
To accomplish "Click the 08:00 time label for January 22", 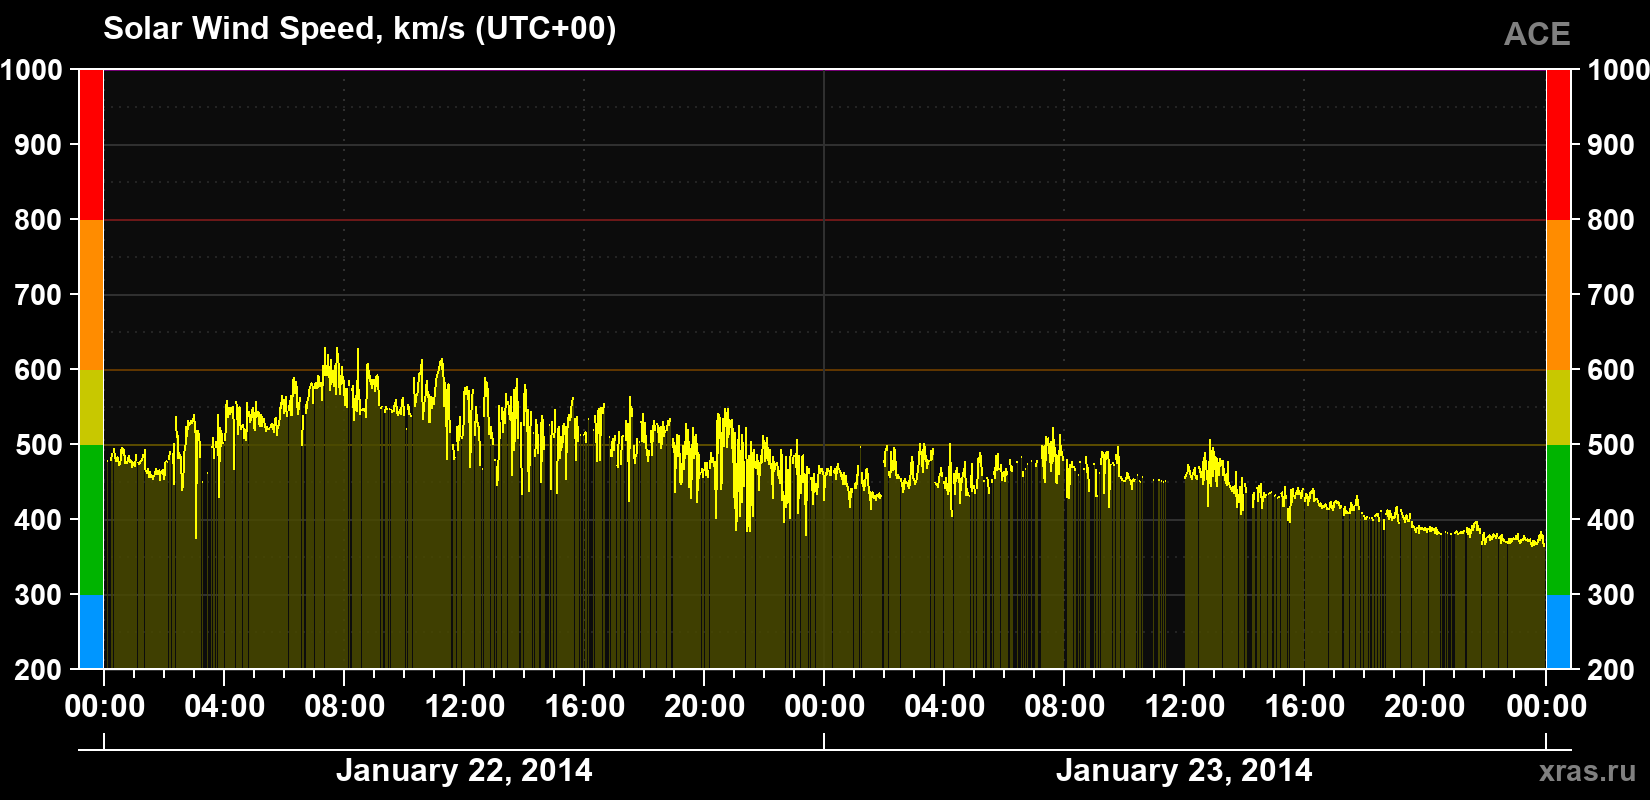I will (345, 707).
